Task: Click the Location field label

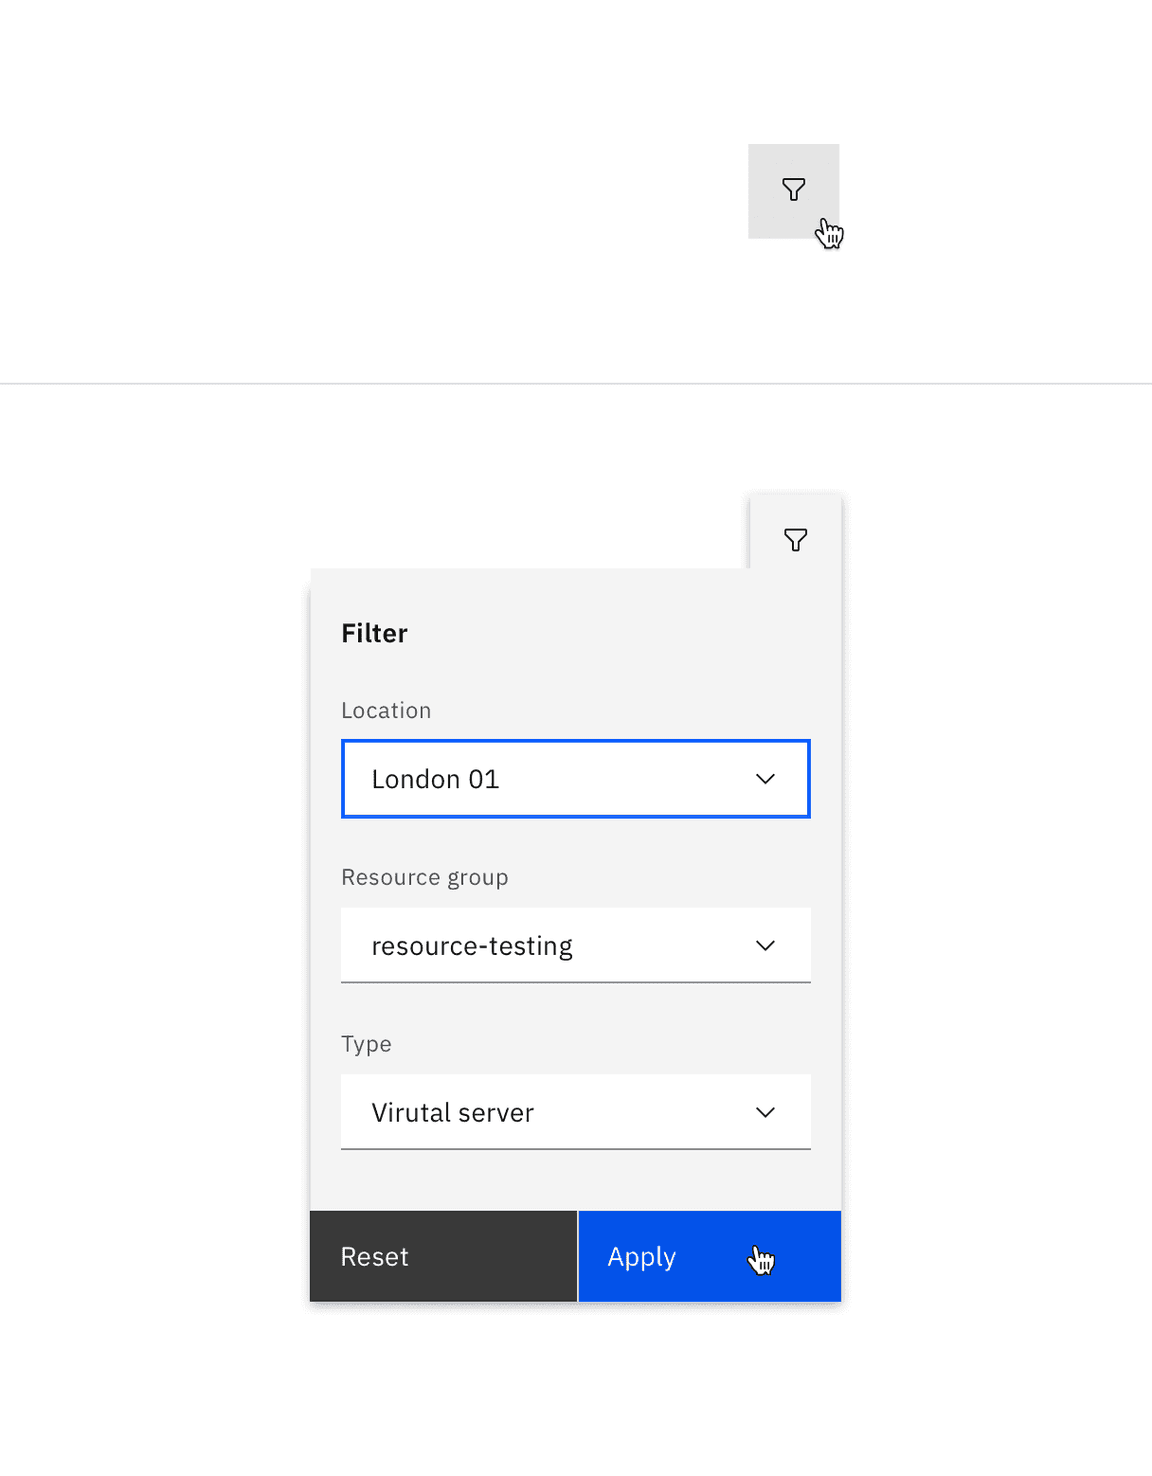Action: 386,710
